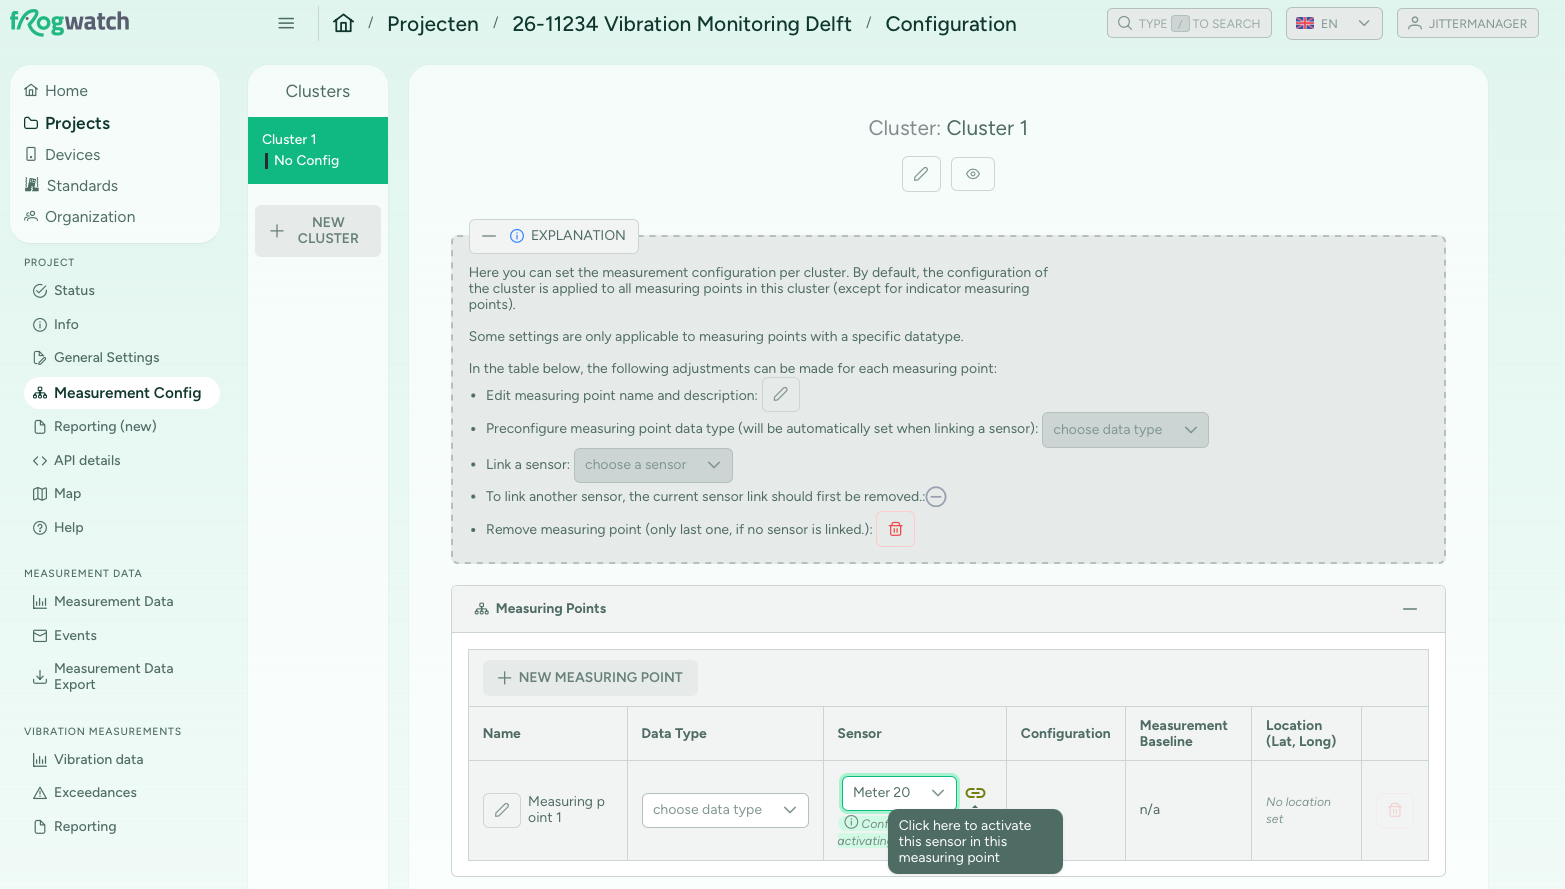Click the Type to Search field
The image size is (1565, 889).
(1189, 24)
